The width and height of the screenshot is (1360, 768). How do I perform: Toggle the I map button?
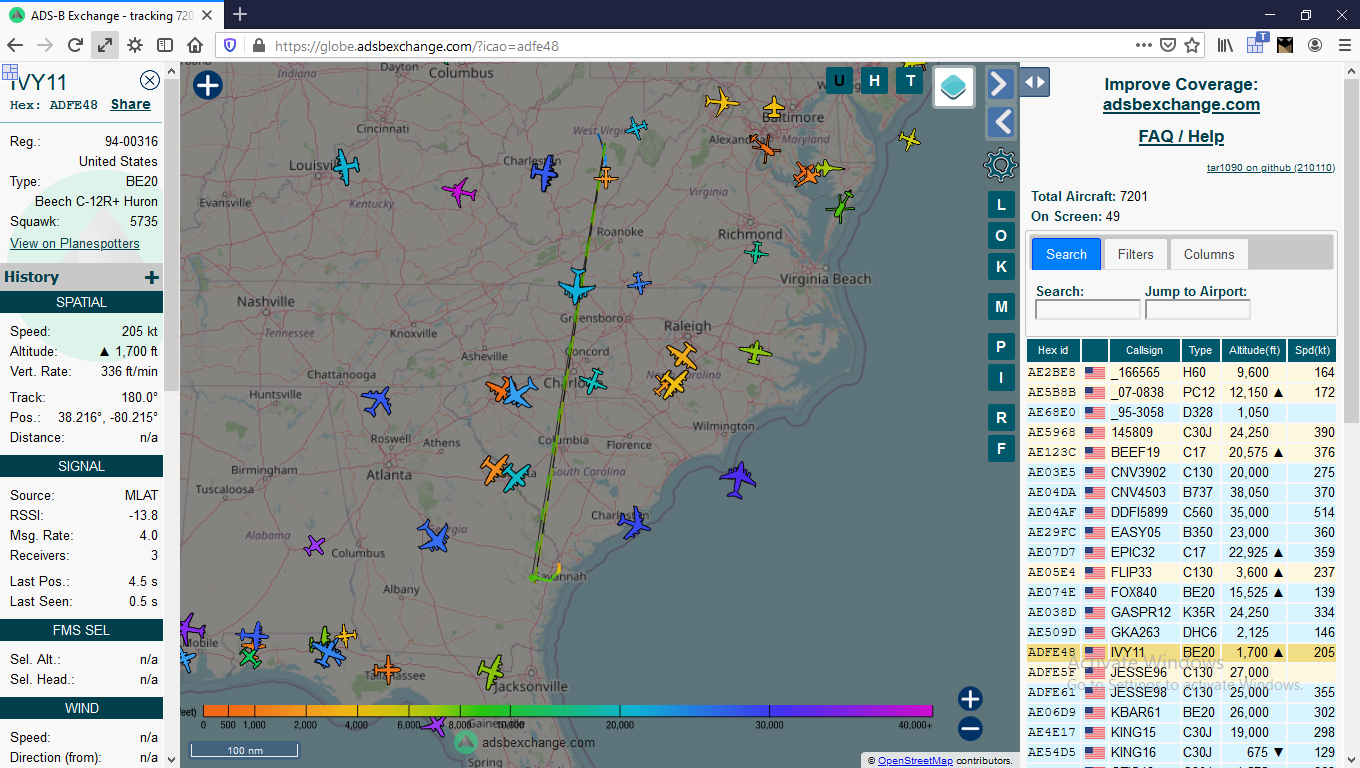point(1001,377)
